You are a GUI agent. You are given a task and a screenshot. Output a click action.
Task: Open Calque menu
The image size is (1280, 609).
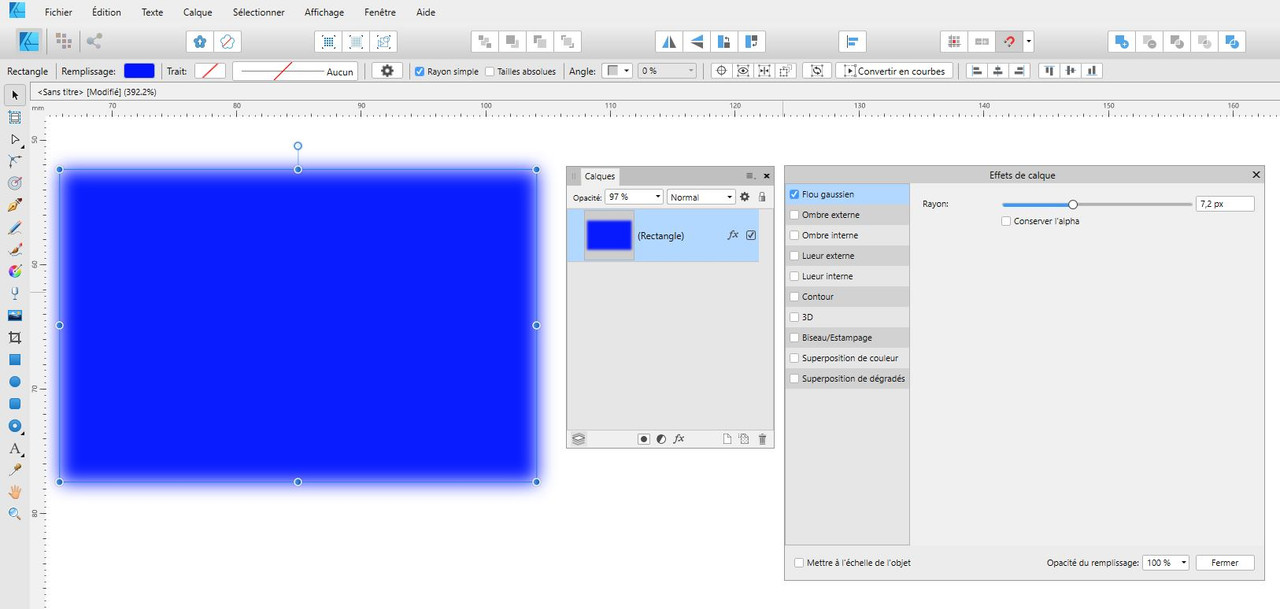(198, 12)
